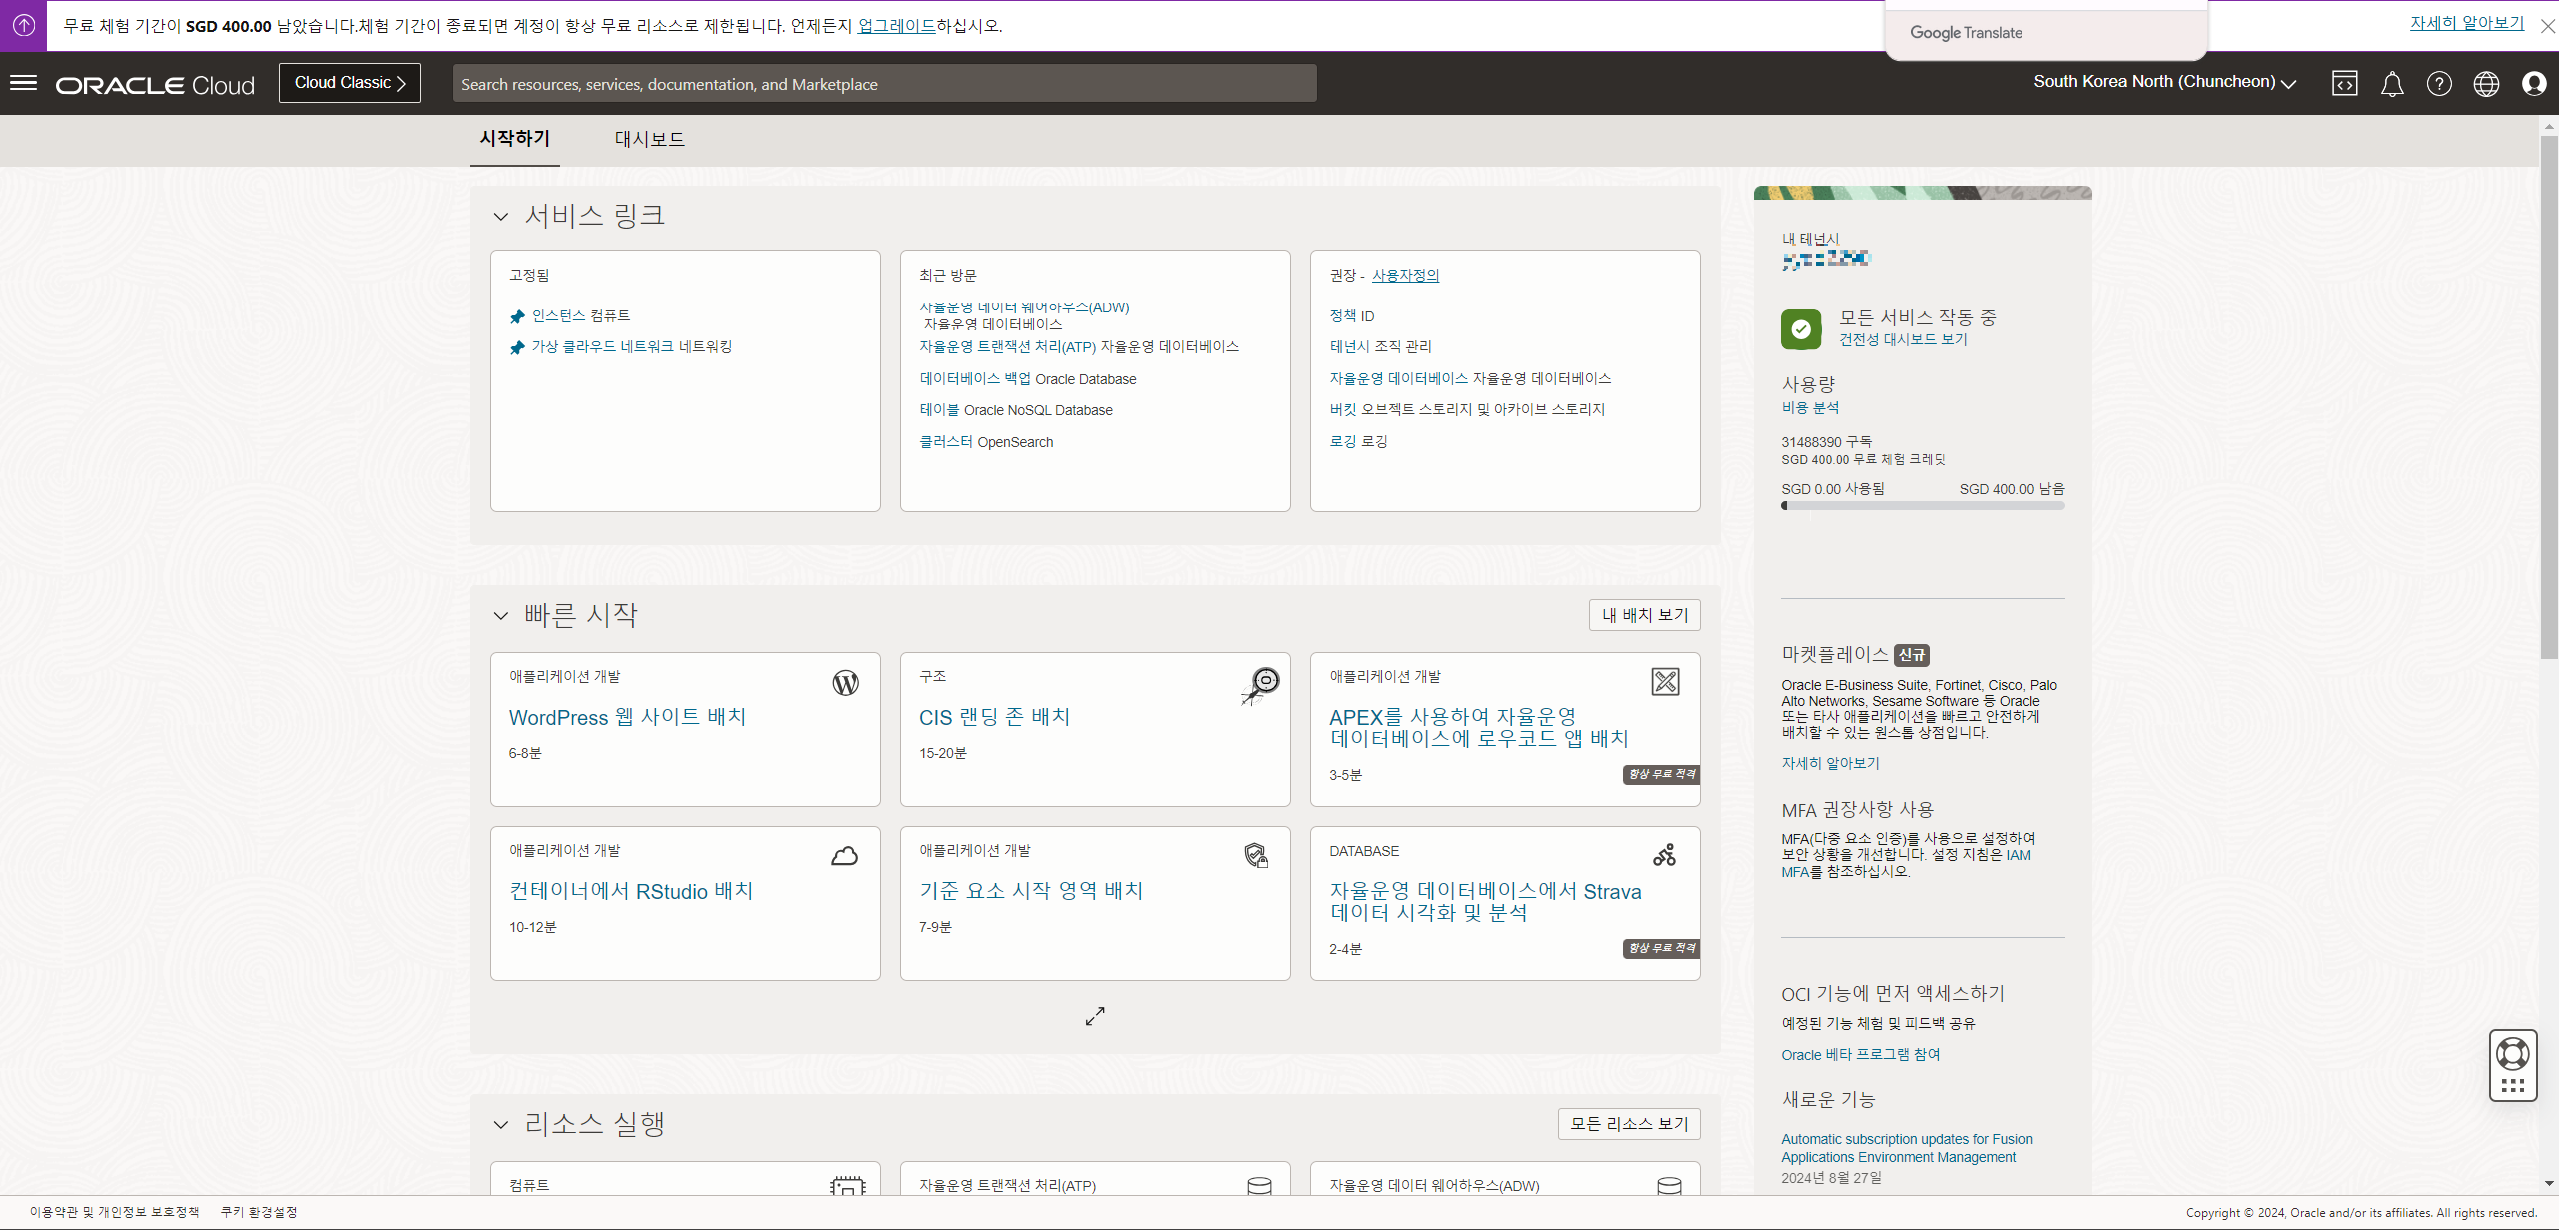This screenshot has width=2559, height=1230.
Task: Click the Oracle Cloud logo
Action: tap(155, 85)
